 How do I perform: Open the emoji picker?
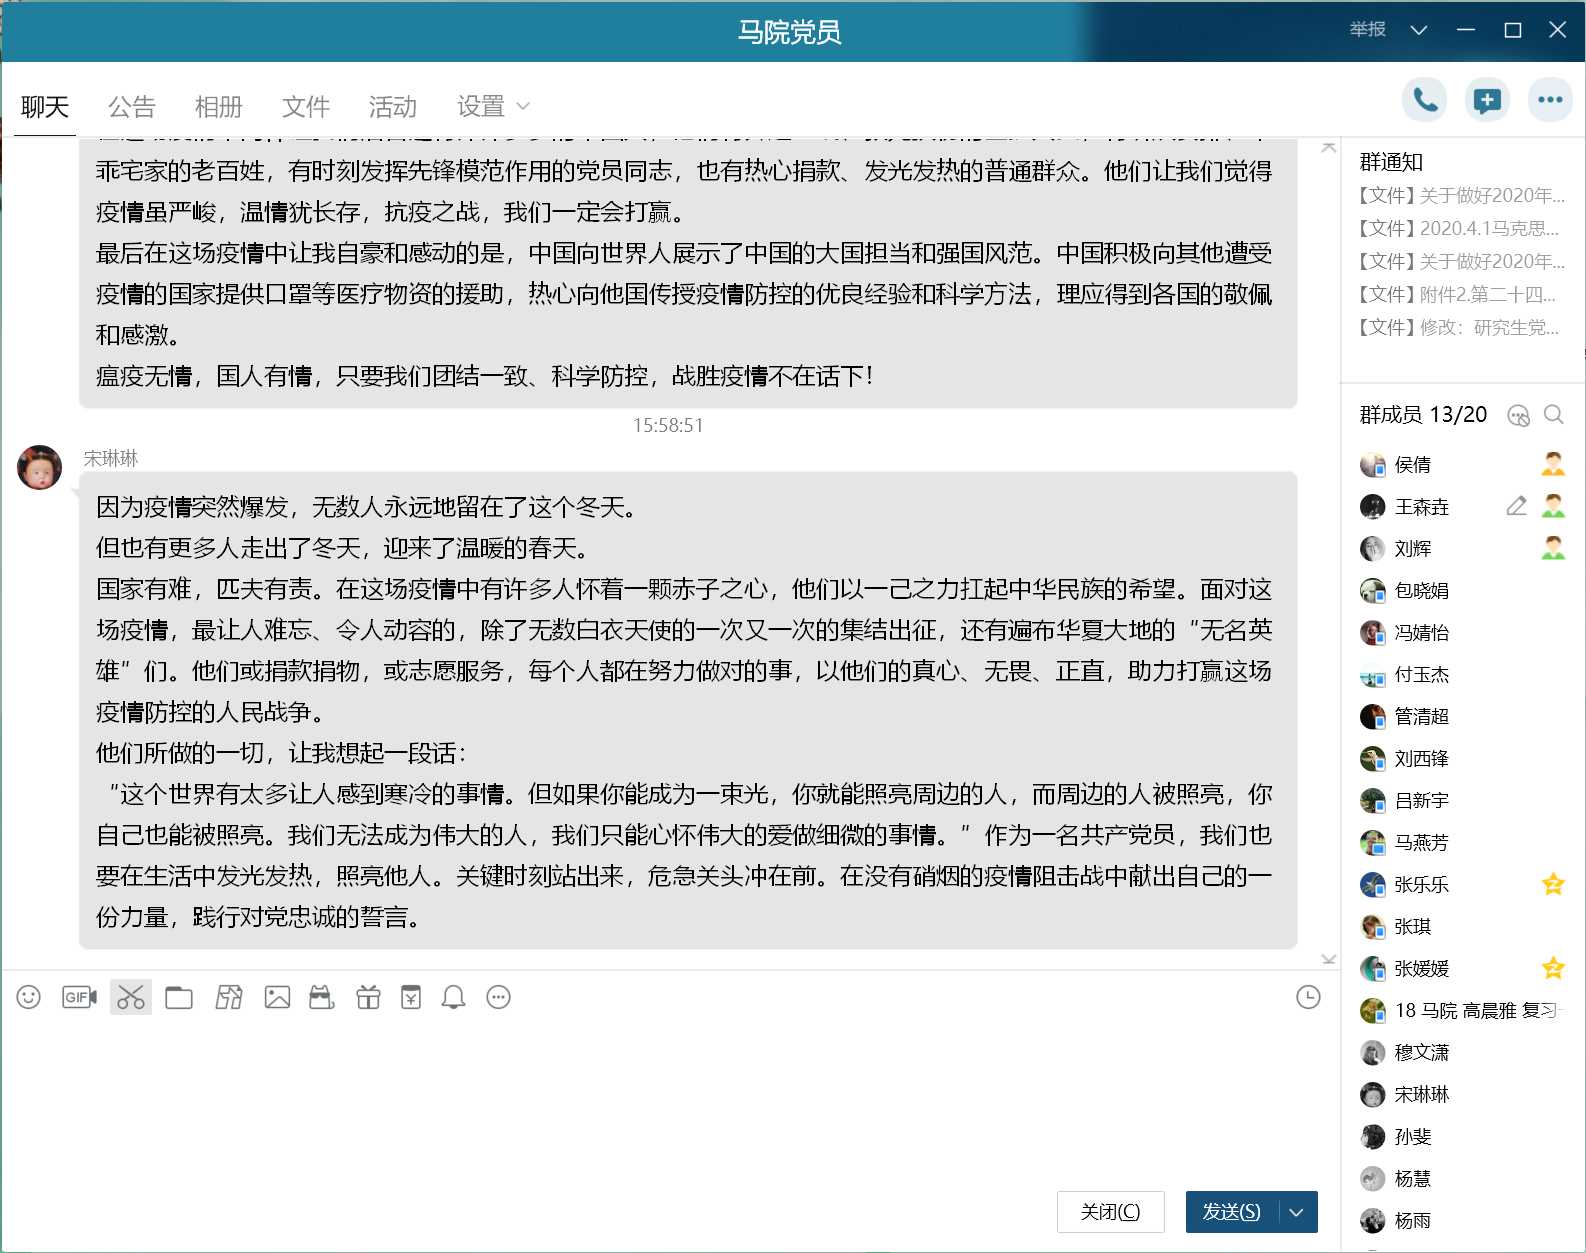point(29,997)
